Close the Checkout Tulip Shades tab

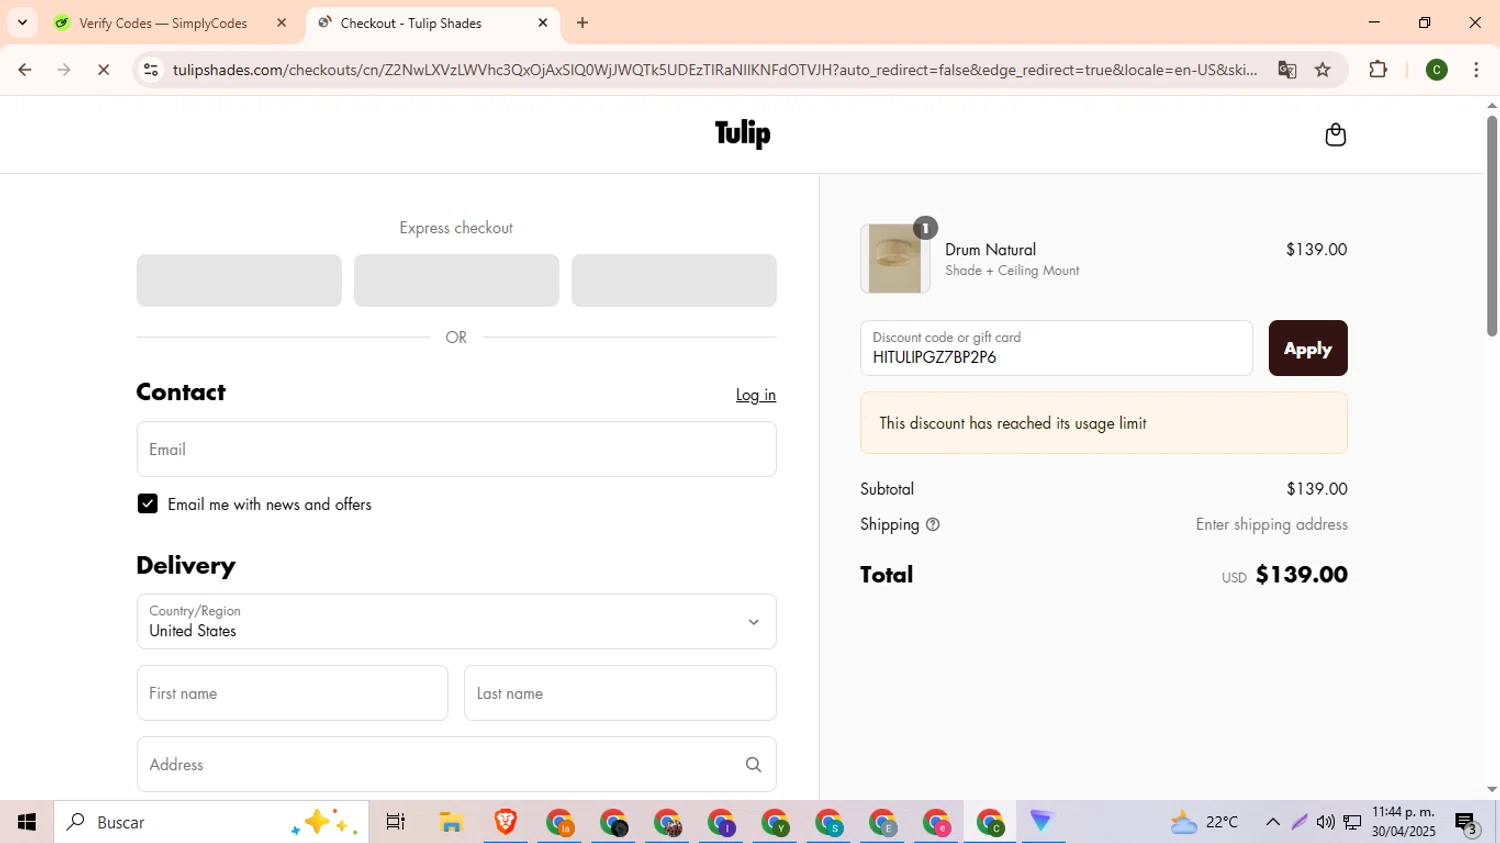pos(543,23)
